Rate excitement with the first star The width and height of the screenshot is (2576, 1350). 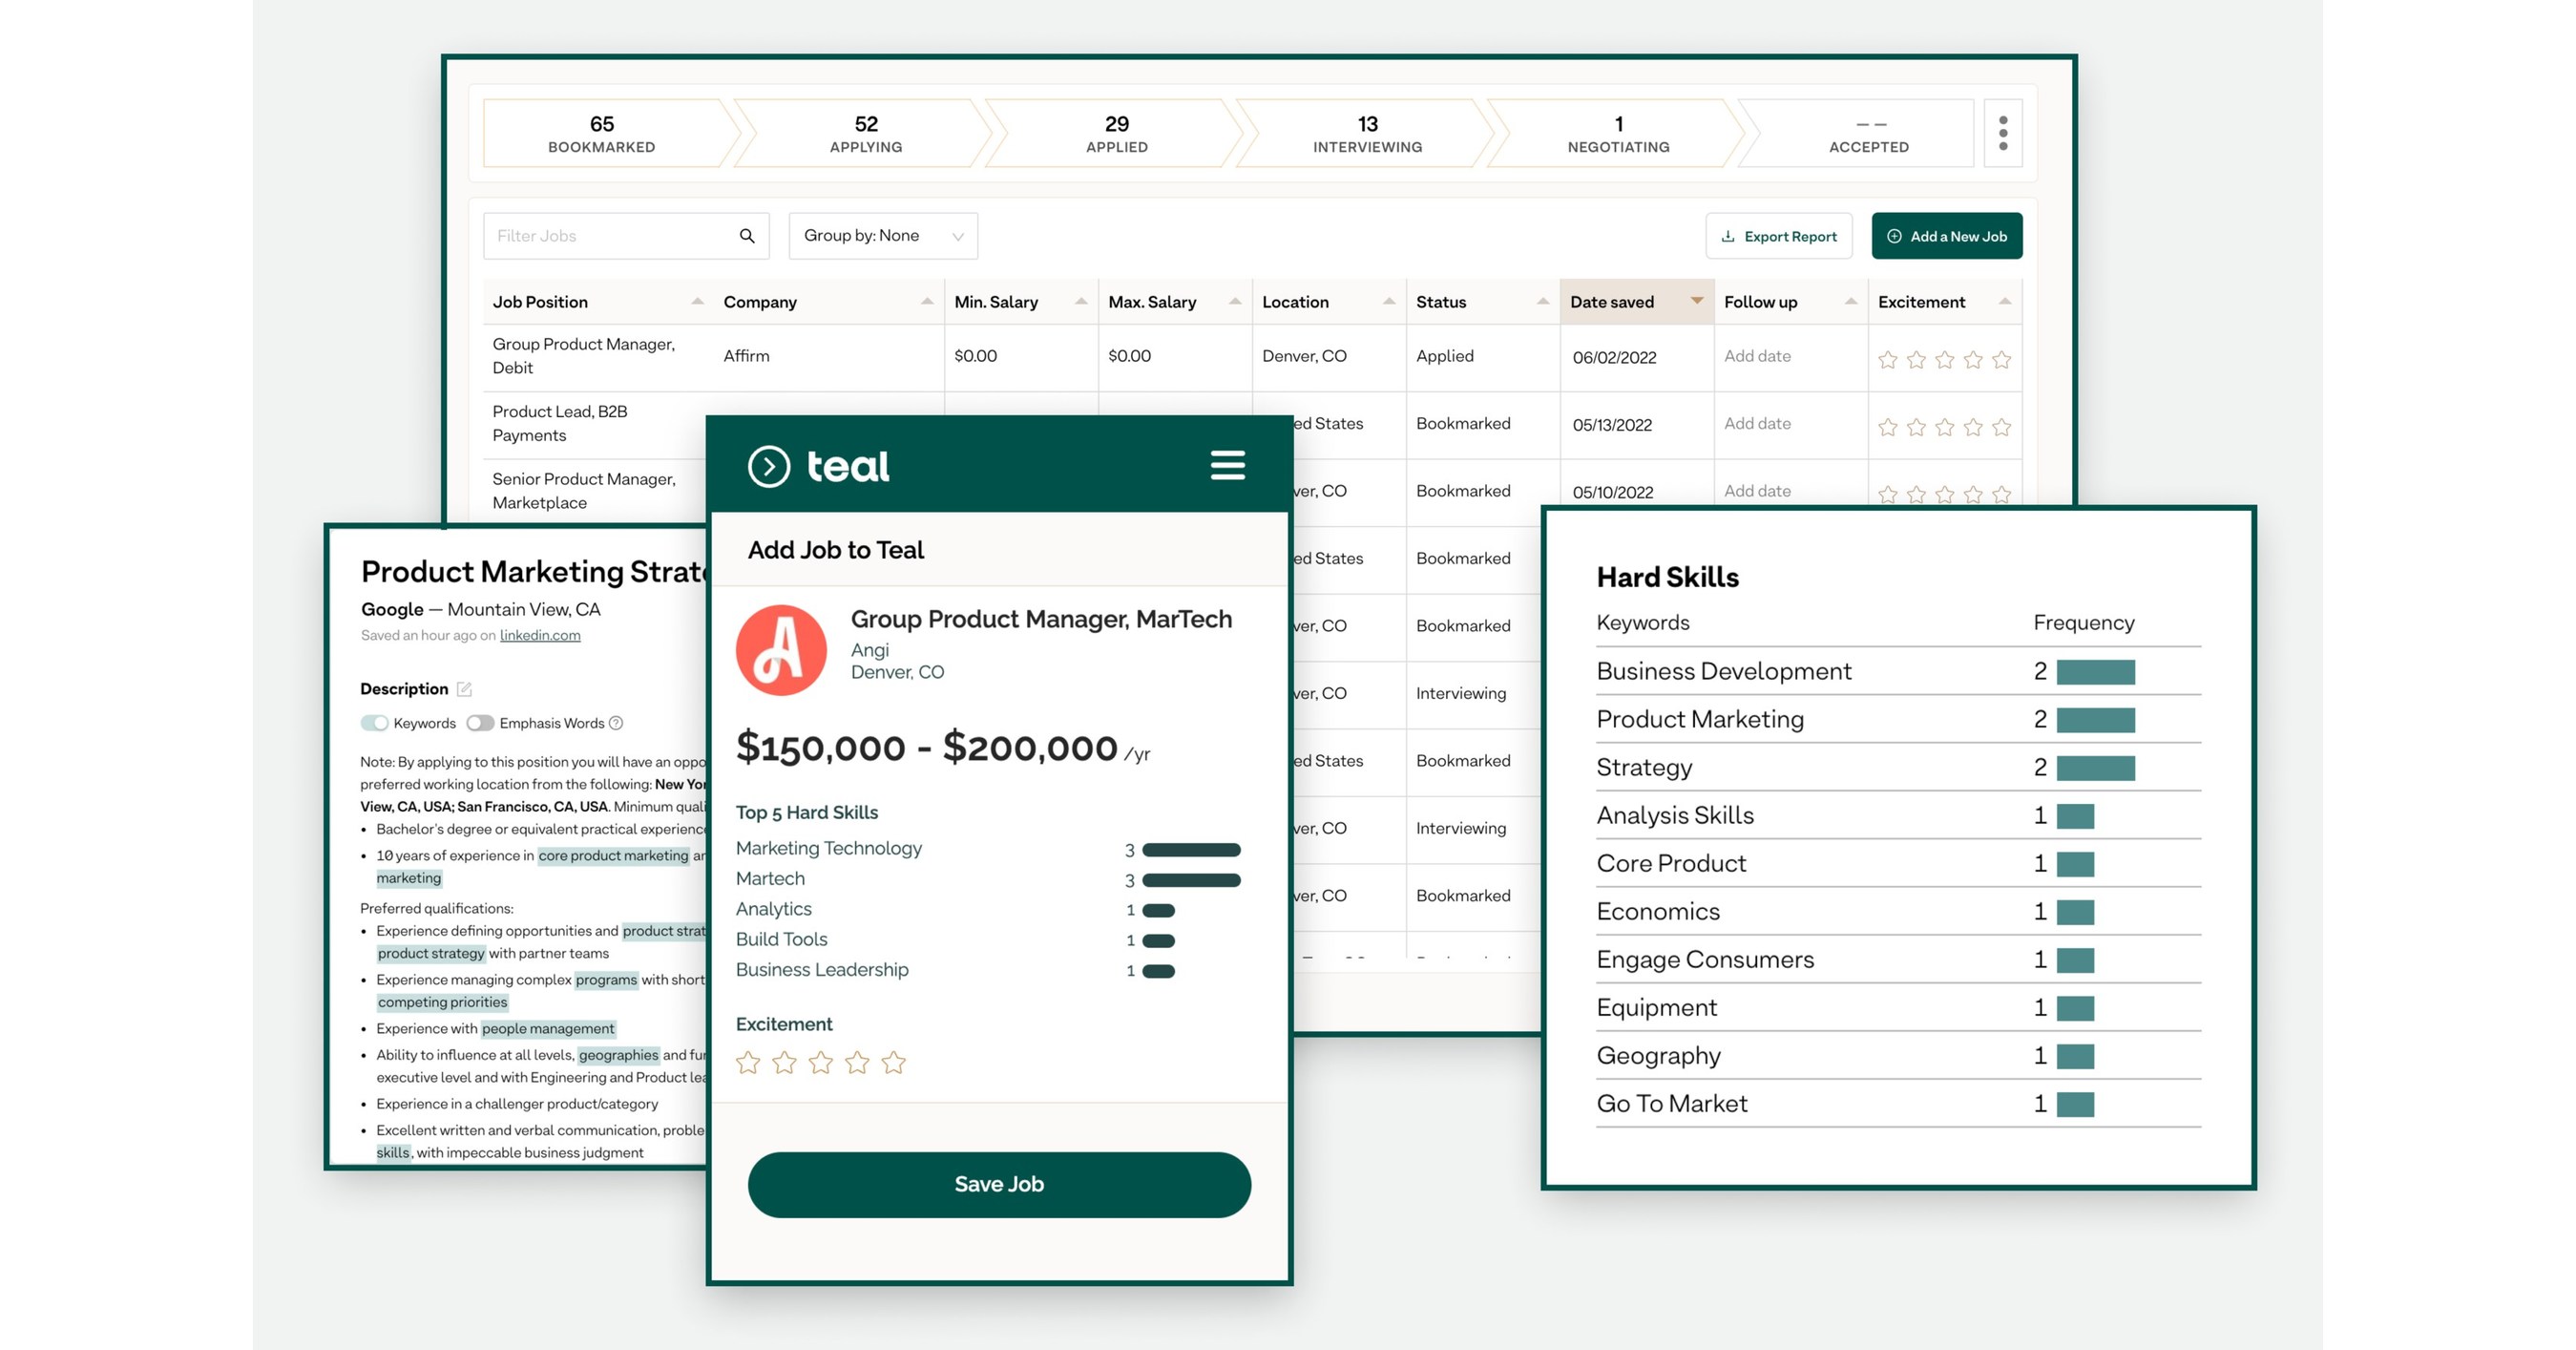coord(748,1062)
